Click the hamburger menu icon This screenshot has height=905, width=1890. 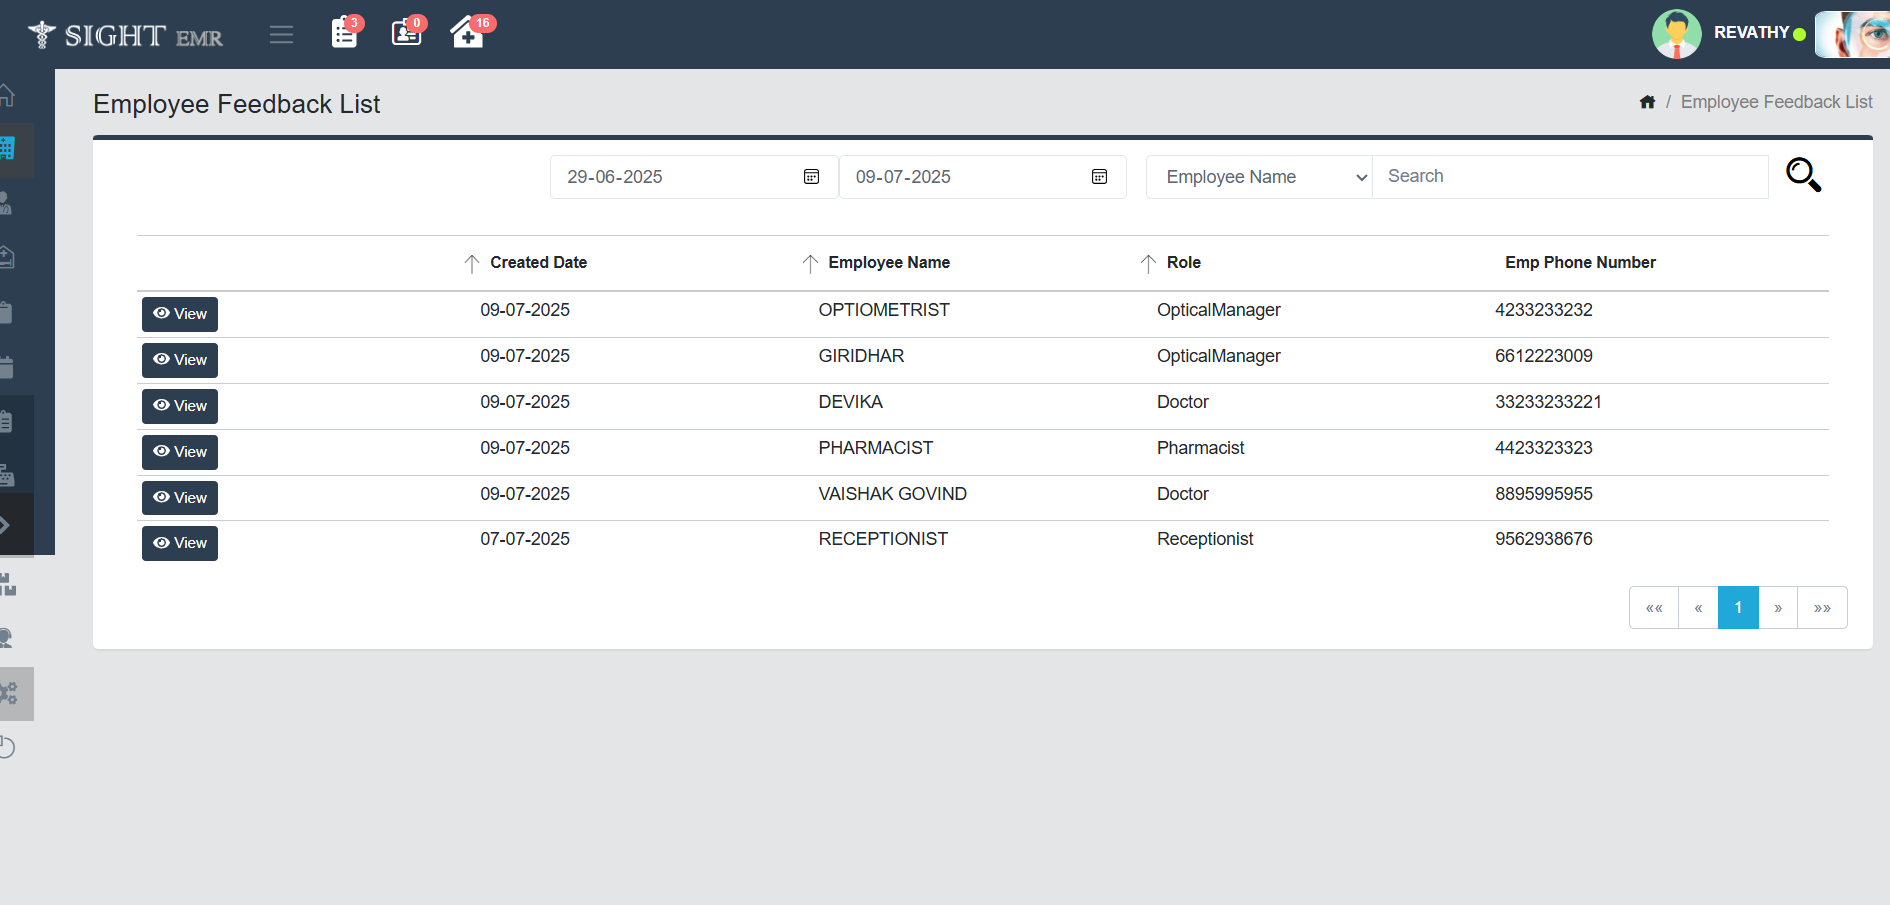click(x=281, y=35)
